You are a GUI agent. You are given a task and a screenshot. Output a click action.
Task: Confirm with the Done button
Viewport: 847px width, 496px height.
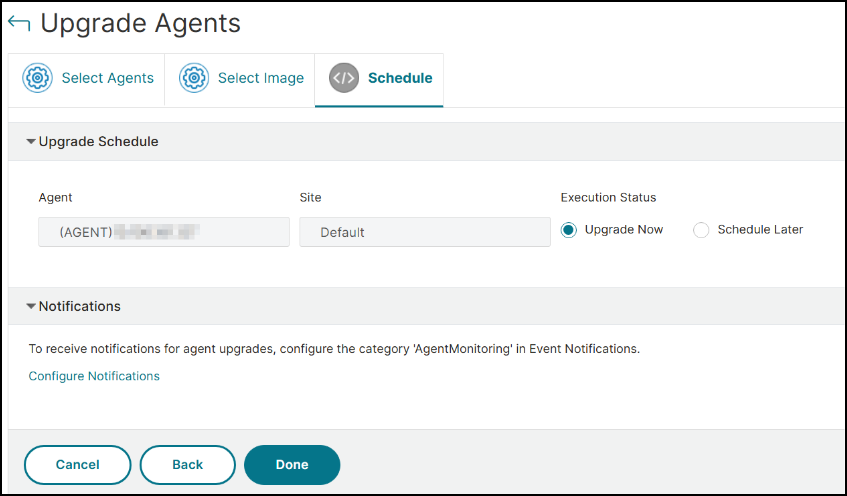(x=292, y=464)
